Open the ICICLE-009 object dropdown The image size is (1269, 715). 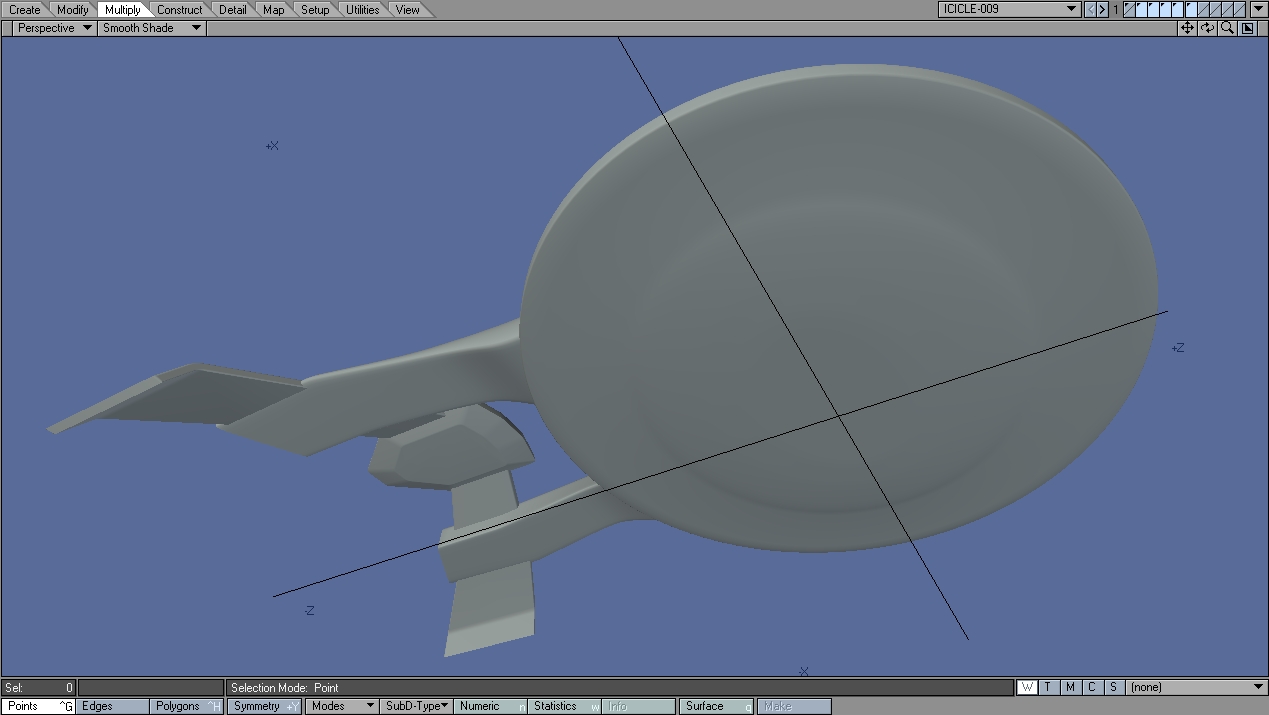tap(1009, 9)
